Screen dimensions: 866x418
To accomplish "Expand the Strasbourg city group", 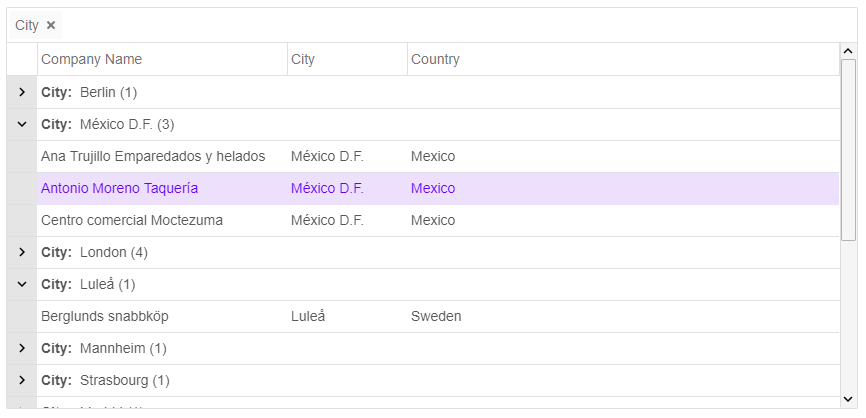I will coord(22,380).
